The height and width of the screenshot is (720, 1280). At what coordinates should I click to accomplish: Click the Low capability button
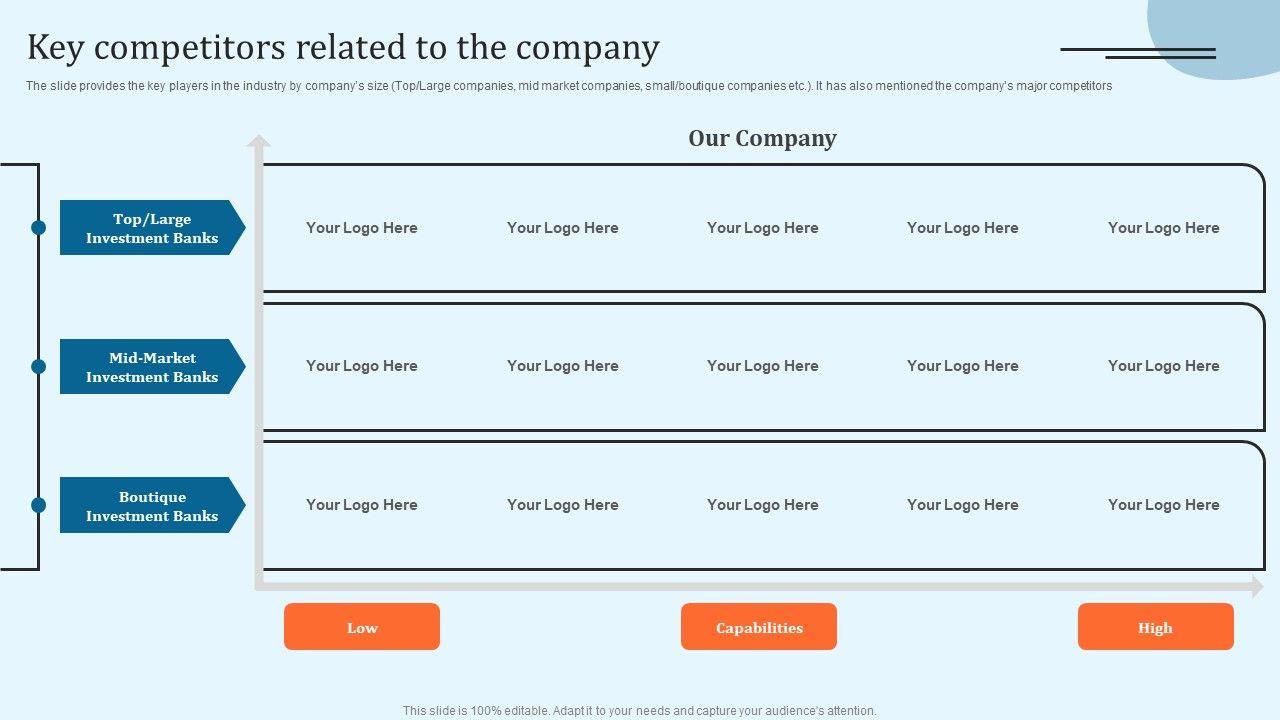coord(362,627)
